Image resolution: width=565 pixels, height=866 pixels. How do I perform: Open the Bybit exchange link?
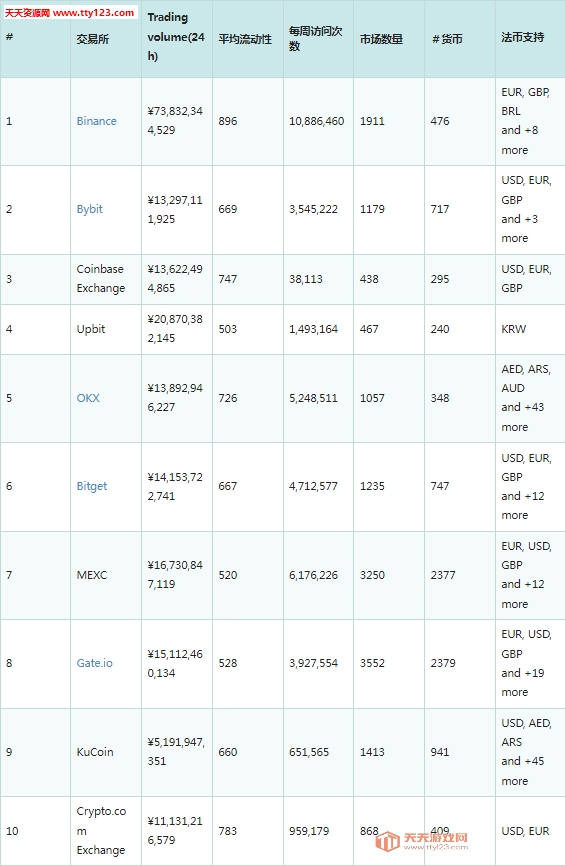[x=89, y=209]
